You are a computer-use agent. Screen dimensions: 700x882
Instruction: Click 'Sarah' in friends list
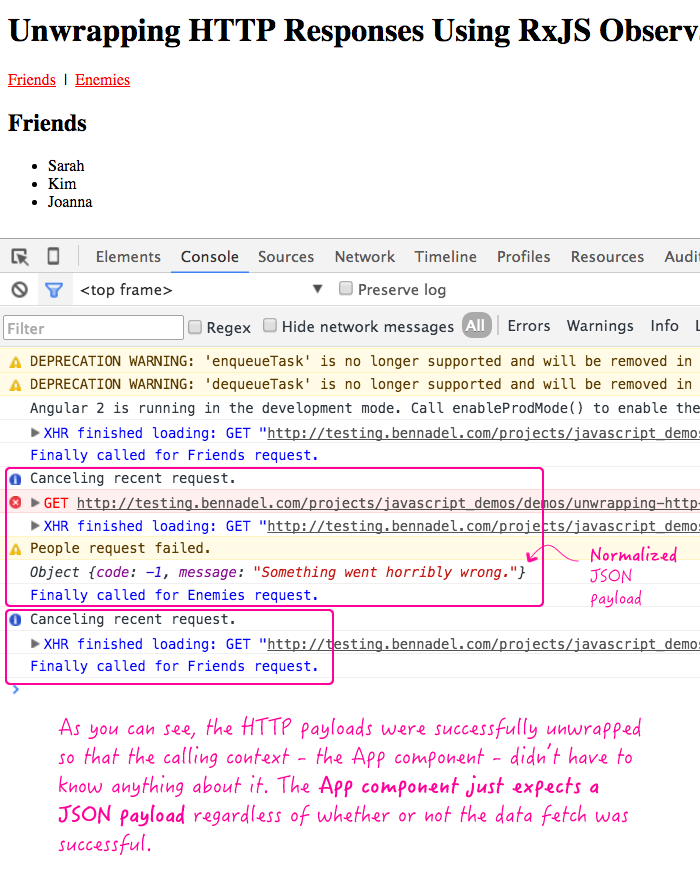(66, 166)
